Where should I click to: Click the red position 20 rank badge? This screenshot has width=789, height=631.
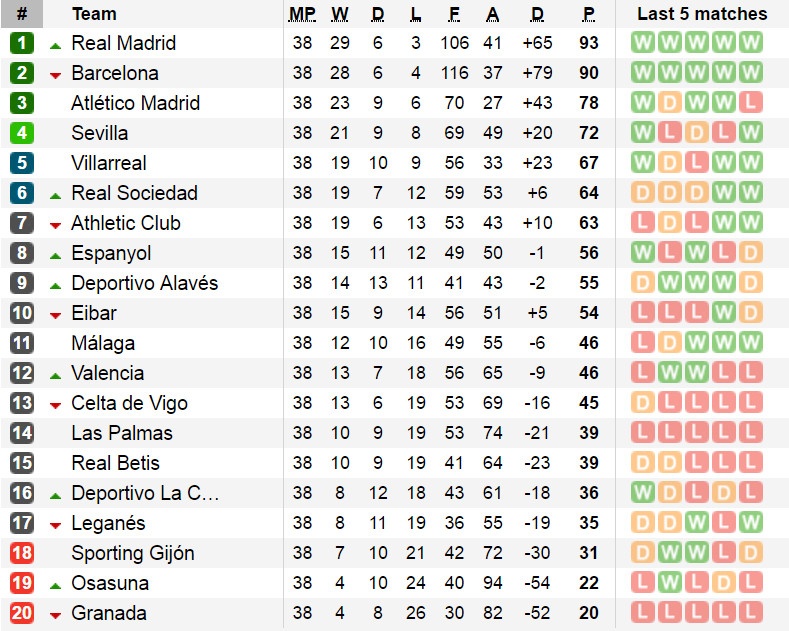coord(22,613)
